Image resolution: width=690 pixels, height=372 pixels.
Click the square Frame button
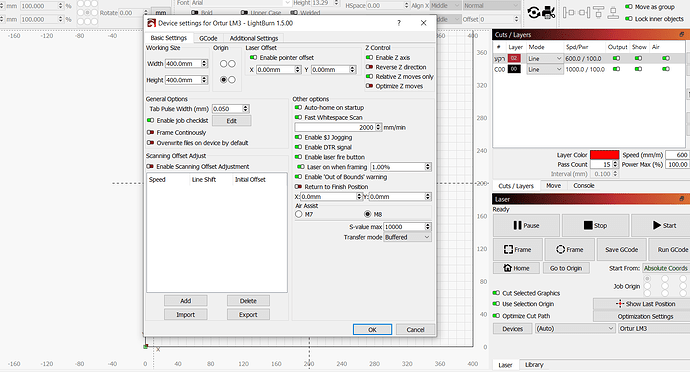coord(518,250)
